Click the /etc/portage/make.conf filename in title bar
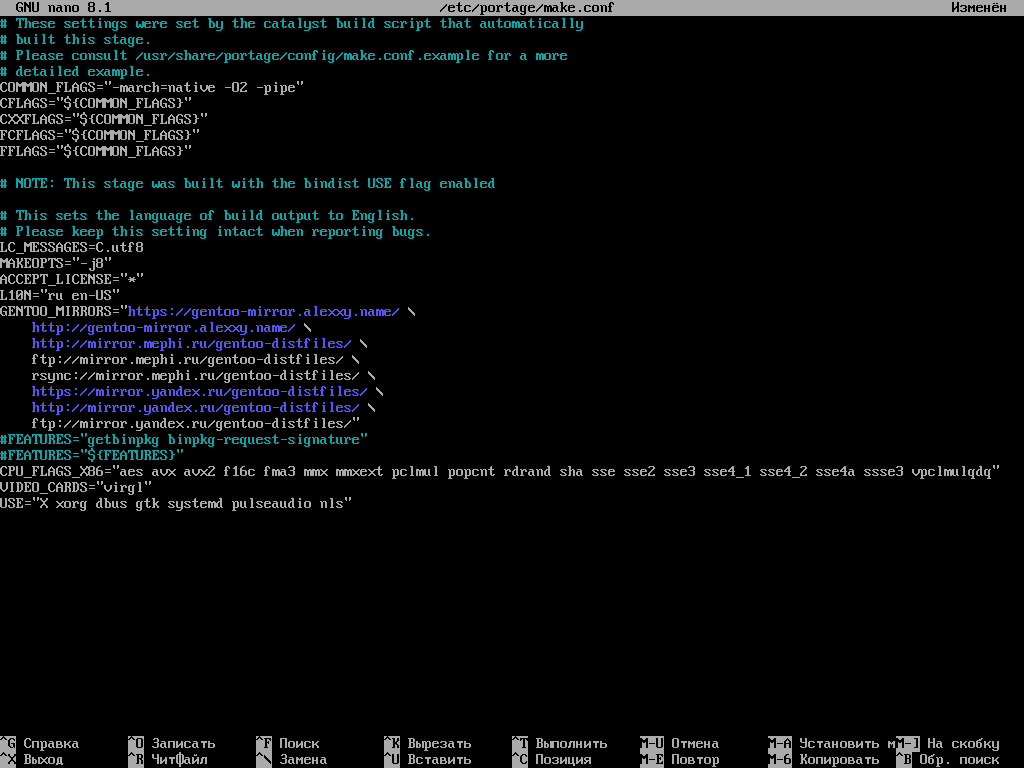This screenshot has height=768, width=1024. 526,8
